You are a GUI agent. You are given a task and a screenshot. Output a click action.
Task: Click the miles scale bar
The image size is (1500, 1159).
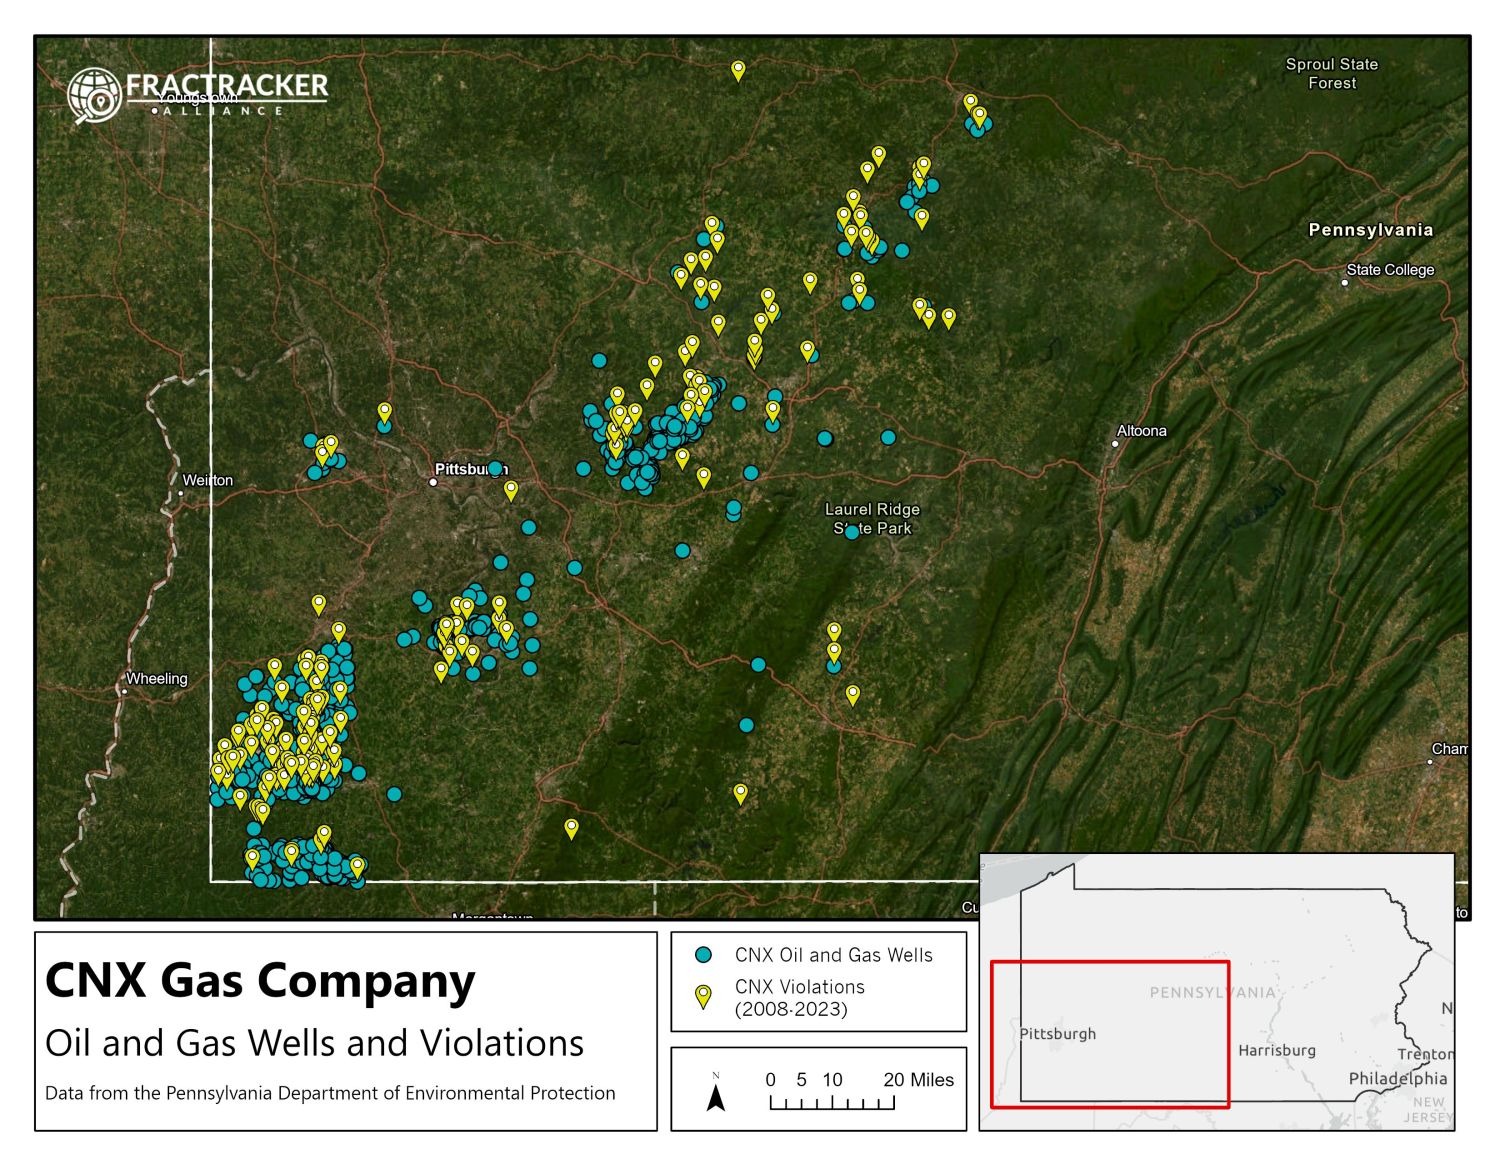point(832,1102)
